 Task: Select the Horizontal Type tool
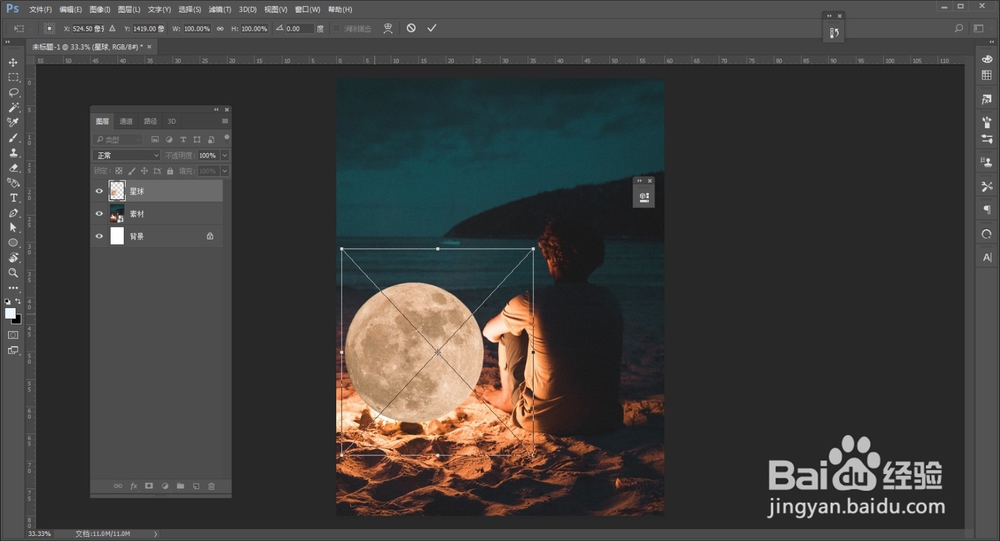click(13, 198)
